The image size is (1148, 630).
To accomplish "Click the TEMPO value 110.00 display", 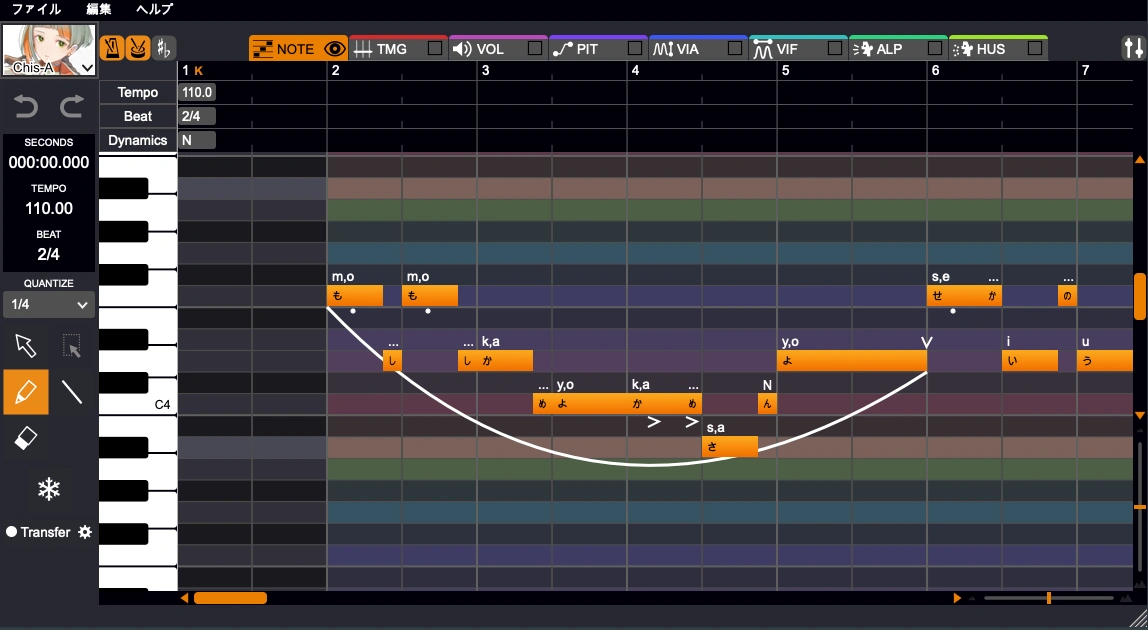I will tap(48, 208).
